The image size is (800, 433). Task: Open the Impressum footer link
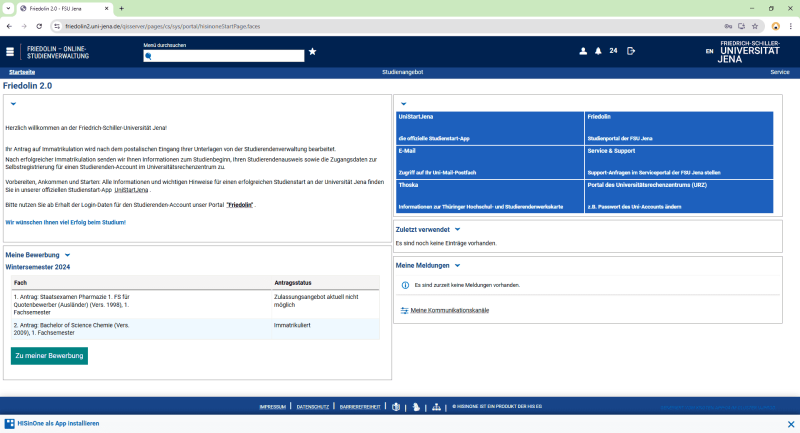272,406
